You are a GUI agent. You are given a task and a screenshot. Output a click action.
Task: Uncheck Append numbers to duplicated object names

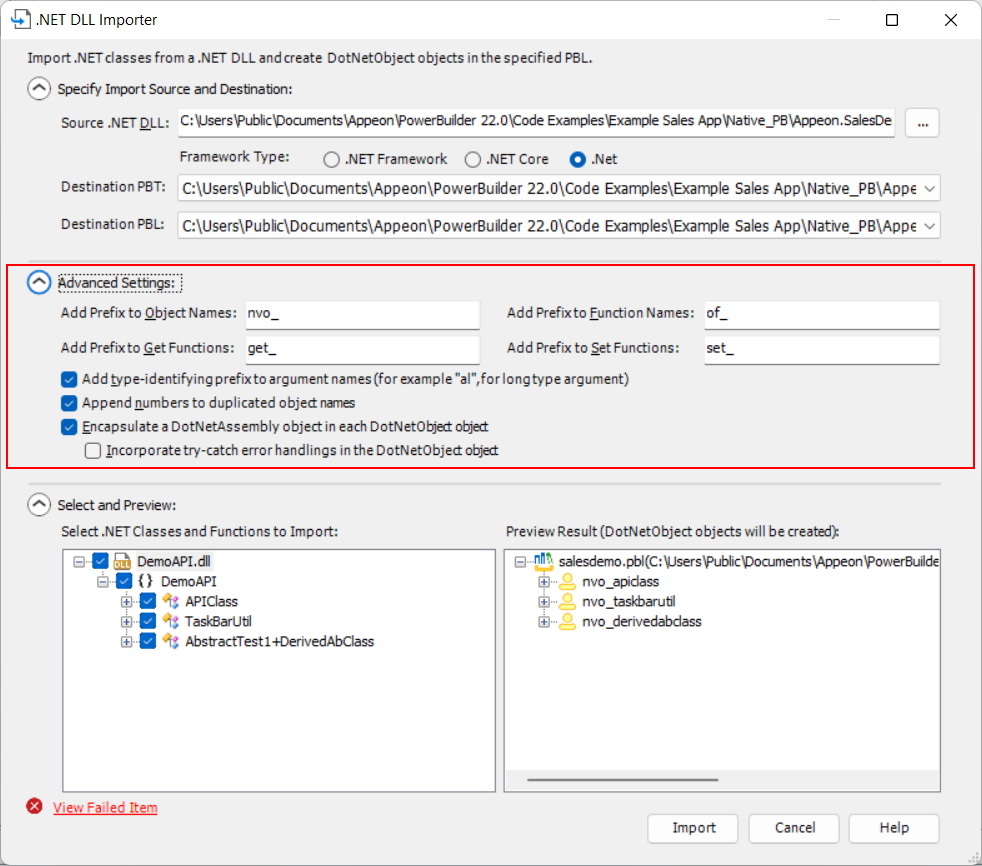(68, 404)
